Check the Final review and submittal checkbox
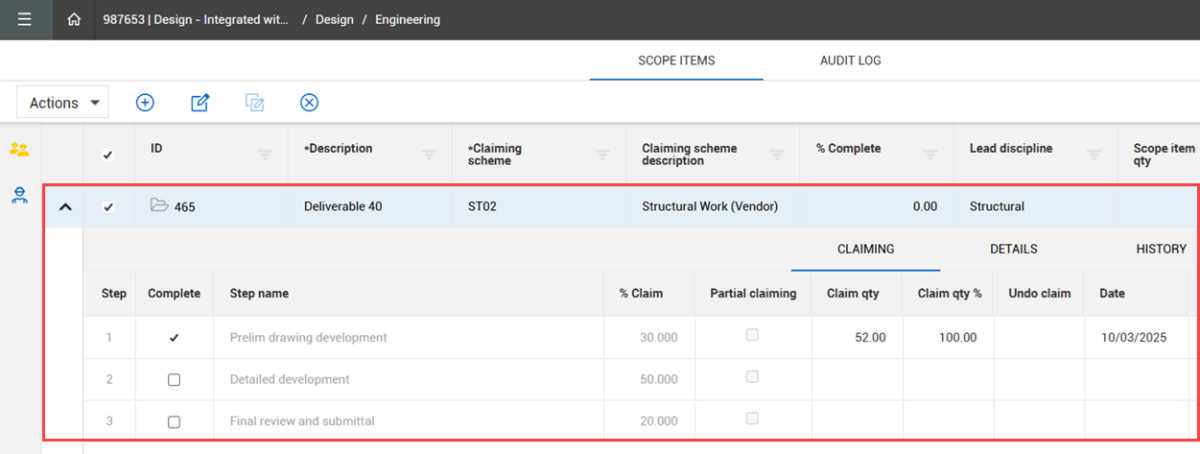Screen dimensions: 1200x454 tap(174, 422)
